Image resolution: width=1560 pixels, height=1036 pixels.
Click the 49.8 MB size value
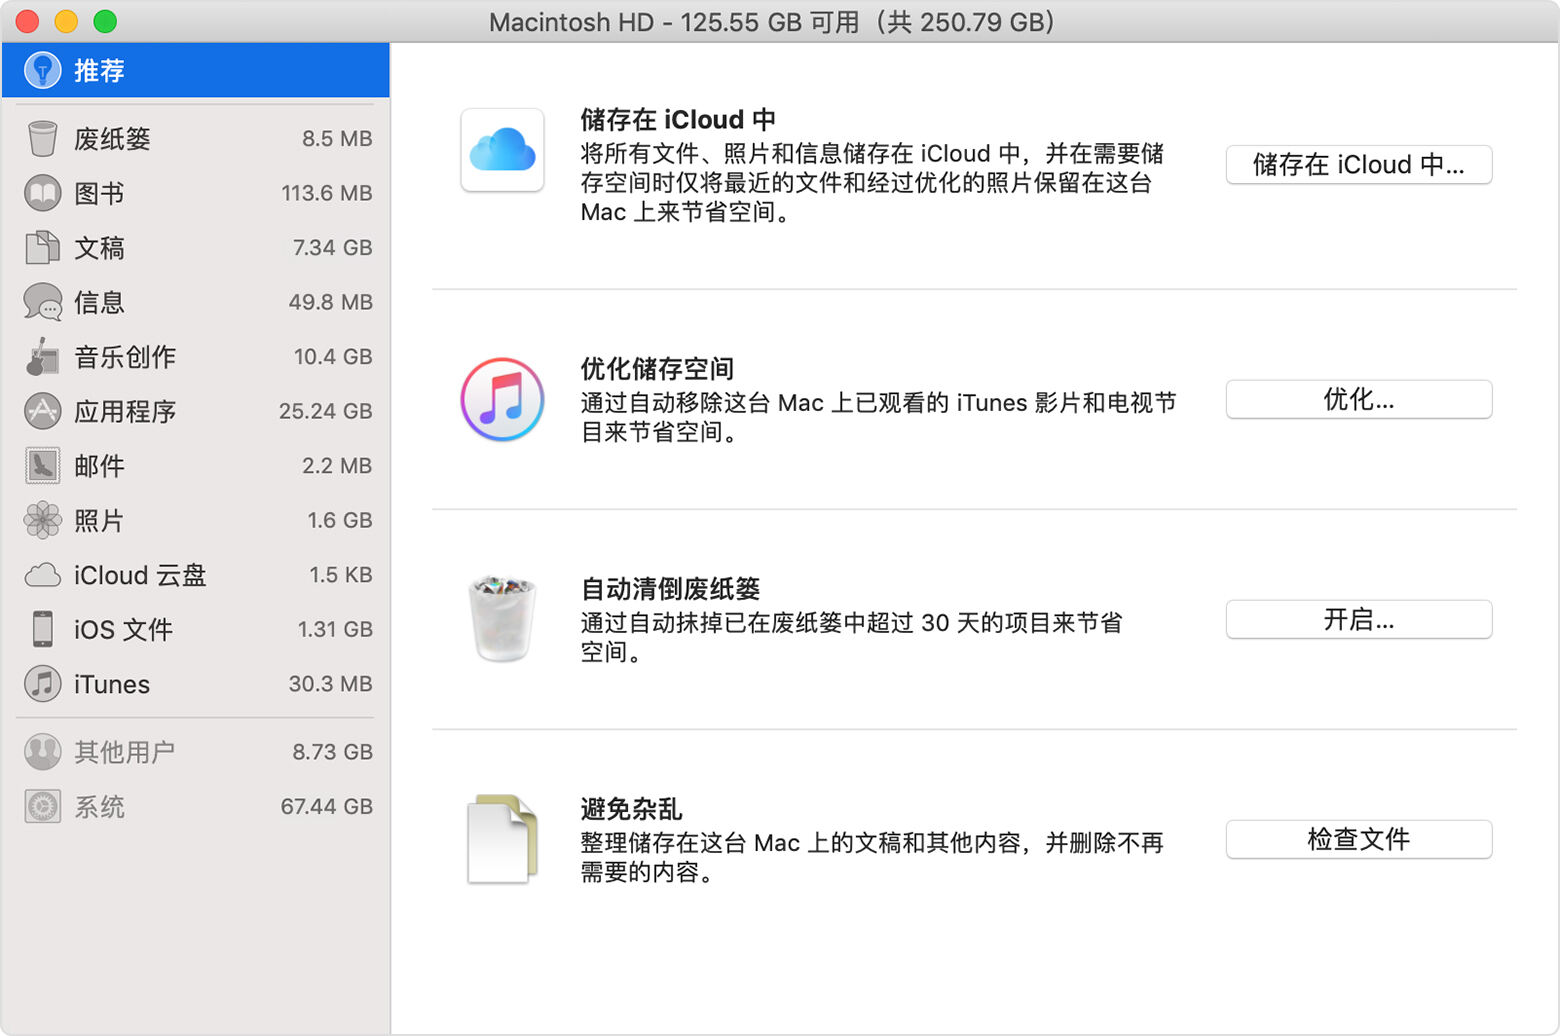pyautogui.click(x=330, y=302)
